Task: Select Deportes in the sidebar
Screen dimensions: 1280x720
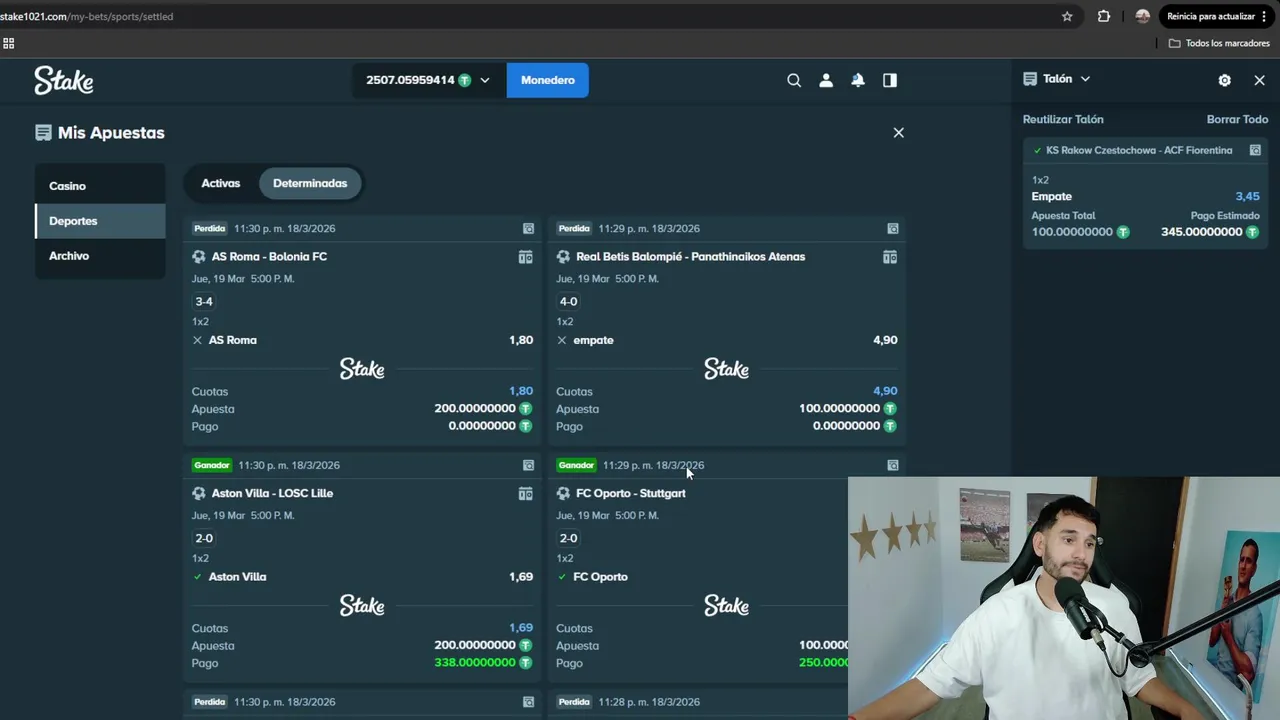Action: pos(100,221)
